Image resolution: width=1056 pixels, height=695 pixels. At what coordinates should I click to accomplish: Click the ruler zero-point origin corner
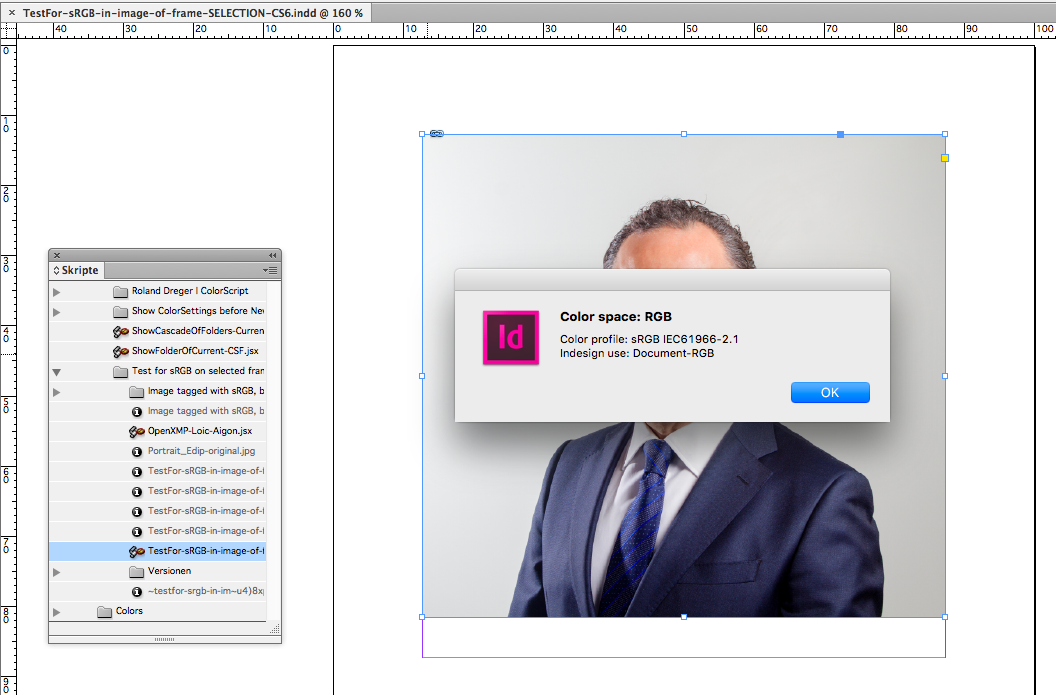(x=8, y=30)
